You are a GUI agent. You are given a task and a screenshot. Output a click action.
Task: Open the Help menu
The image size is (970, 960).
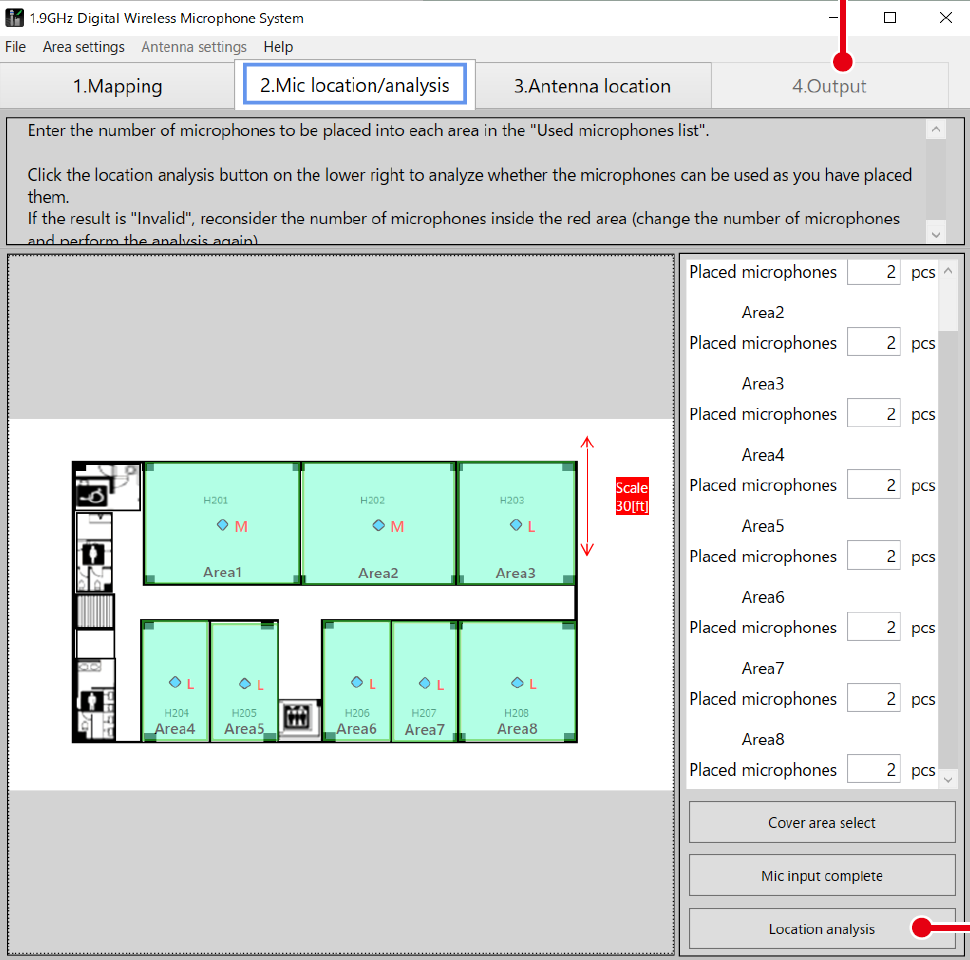pos(277,47)
